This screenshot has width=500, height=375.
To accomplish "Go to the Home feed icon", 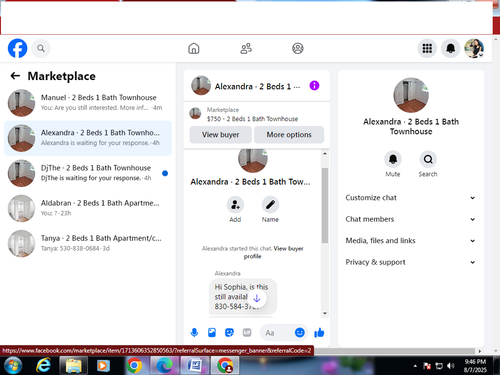I will [x=194, y=48].
